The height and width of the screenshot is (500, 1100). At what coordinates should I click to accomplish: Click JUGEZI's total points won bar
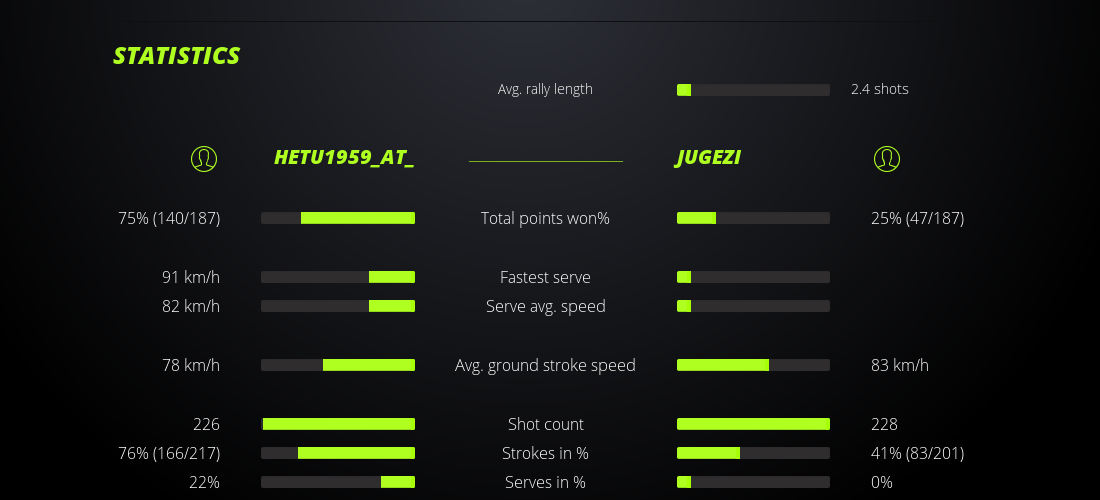[x=753, y=218]
